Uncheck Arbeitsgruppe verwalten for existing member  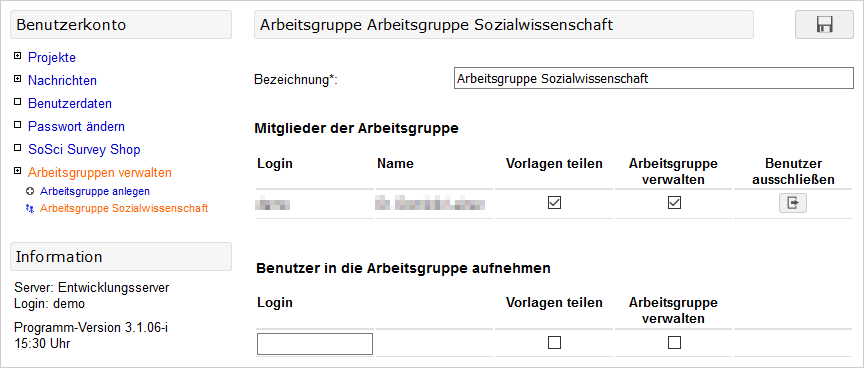pos(674,203)
